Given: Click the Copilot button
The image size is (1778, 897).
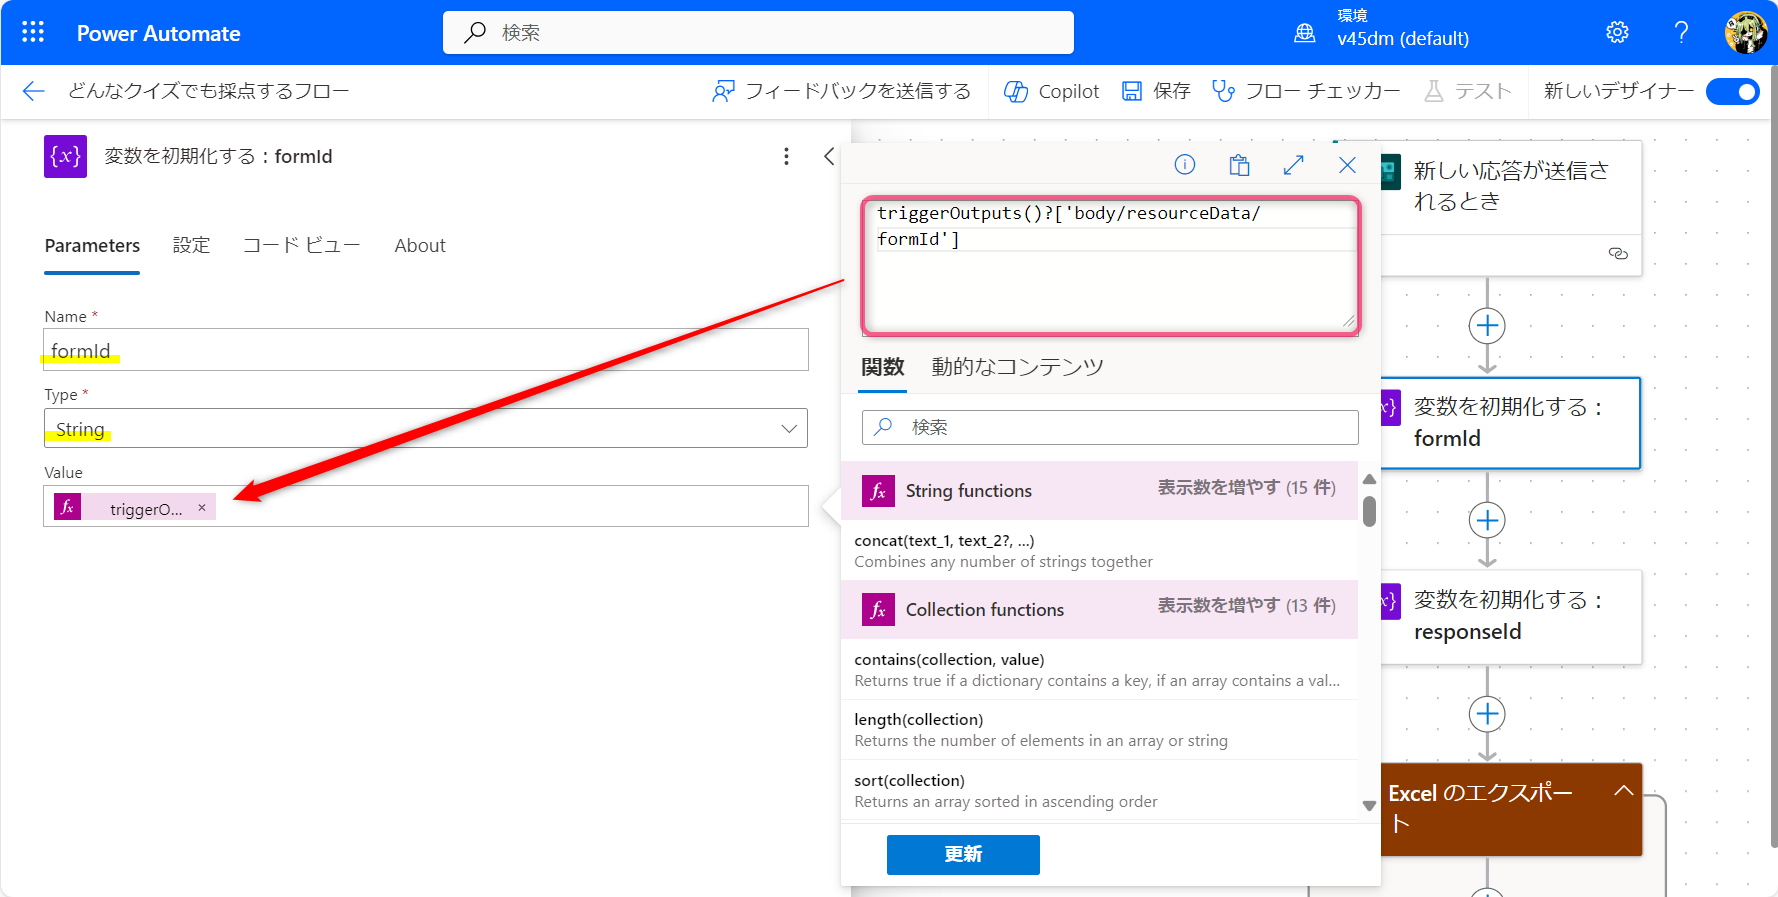Looking at the screenshot, I should pos(1051,91).
